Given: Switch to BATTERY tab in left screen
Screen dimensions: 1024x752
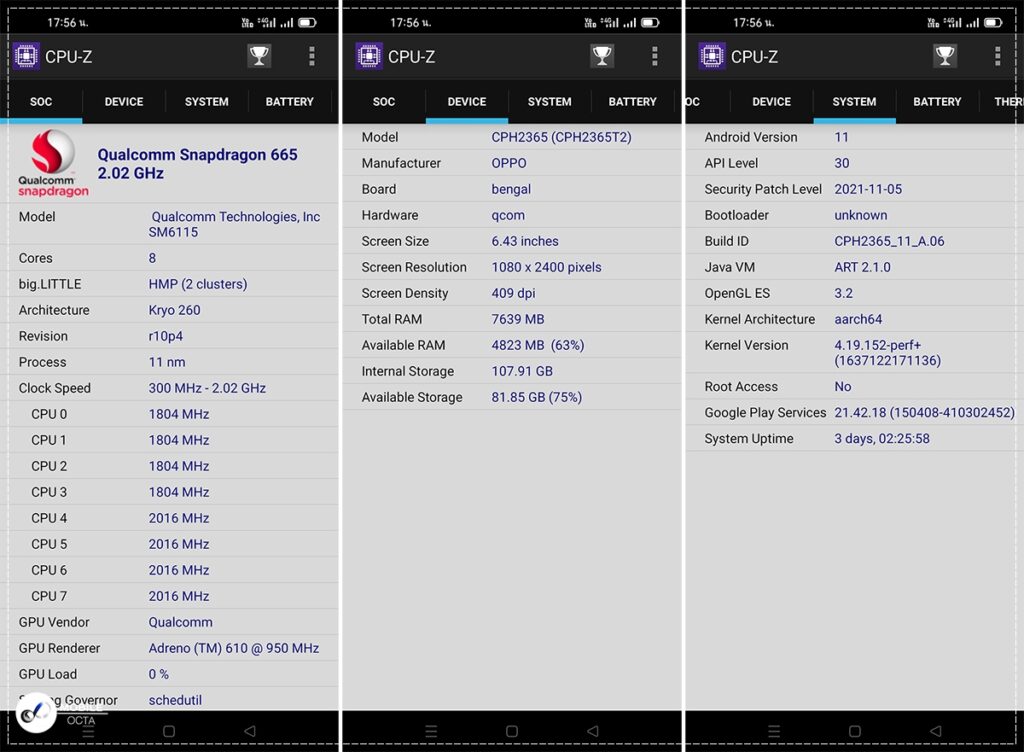Looking at the screenshot, I should [x=289, y=102].
